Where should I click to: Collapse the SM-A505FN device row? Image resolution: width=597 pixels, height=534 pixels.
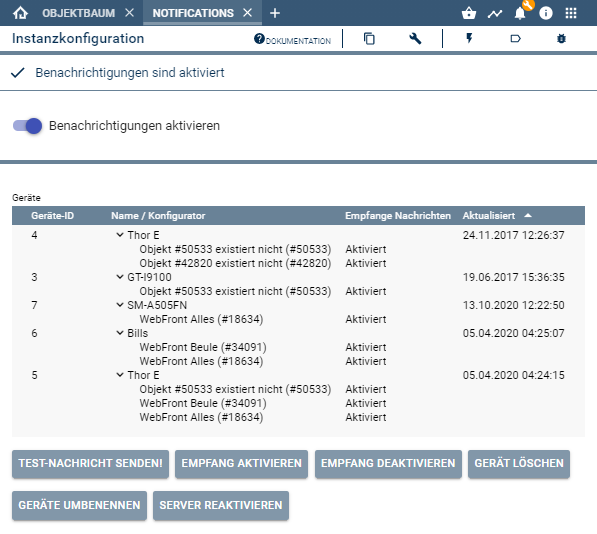120,305
